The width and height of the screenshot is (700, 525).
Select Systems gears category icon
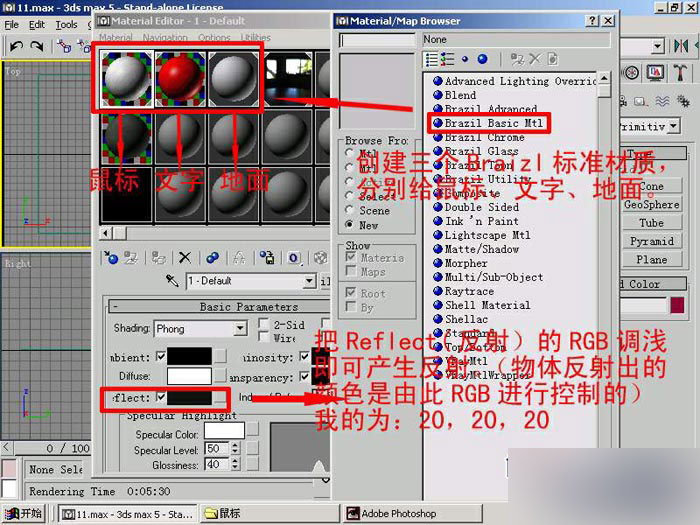[683, 101]
